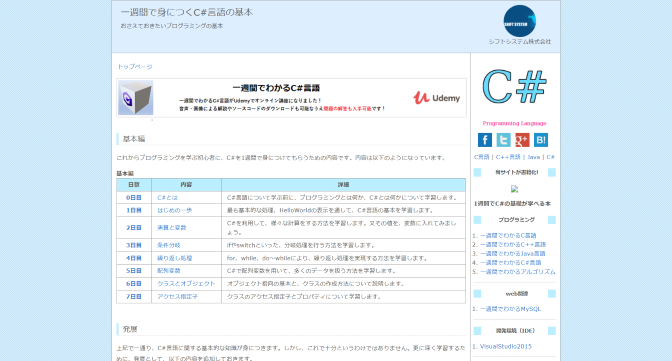Click the おさえておきたいプログラミングの基本 subtitle
The height and width of the screenshot is (361, 672).
[x=172, y=26]
